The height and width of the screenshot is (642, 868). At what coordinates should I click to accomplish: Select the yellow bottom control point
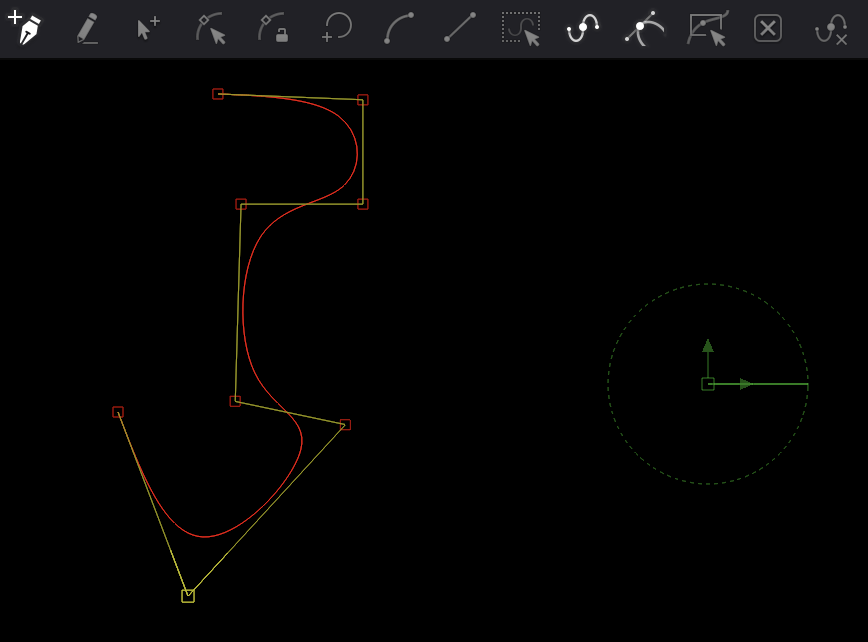188,596
